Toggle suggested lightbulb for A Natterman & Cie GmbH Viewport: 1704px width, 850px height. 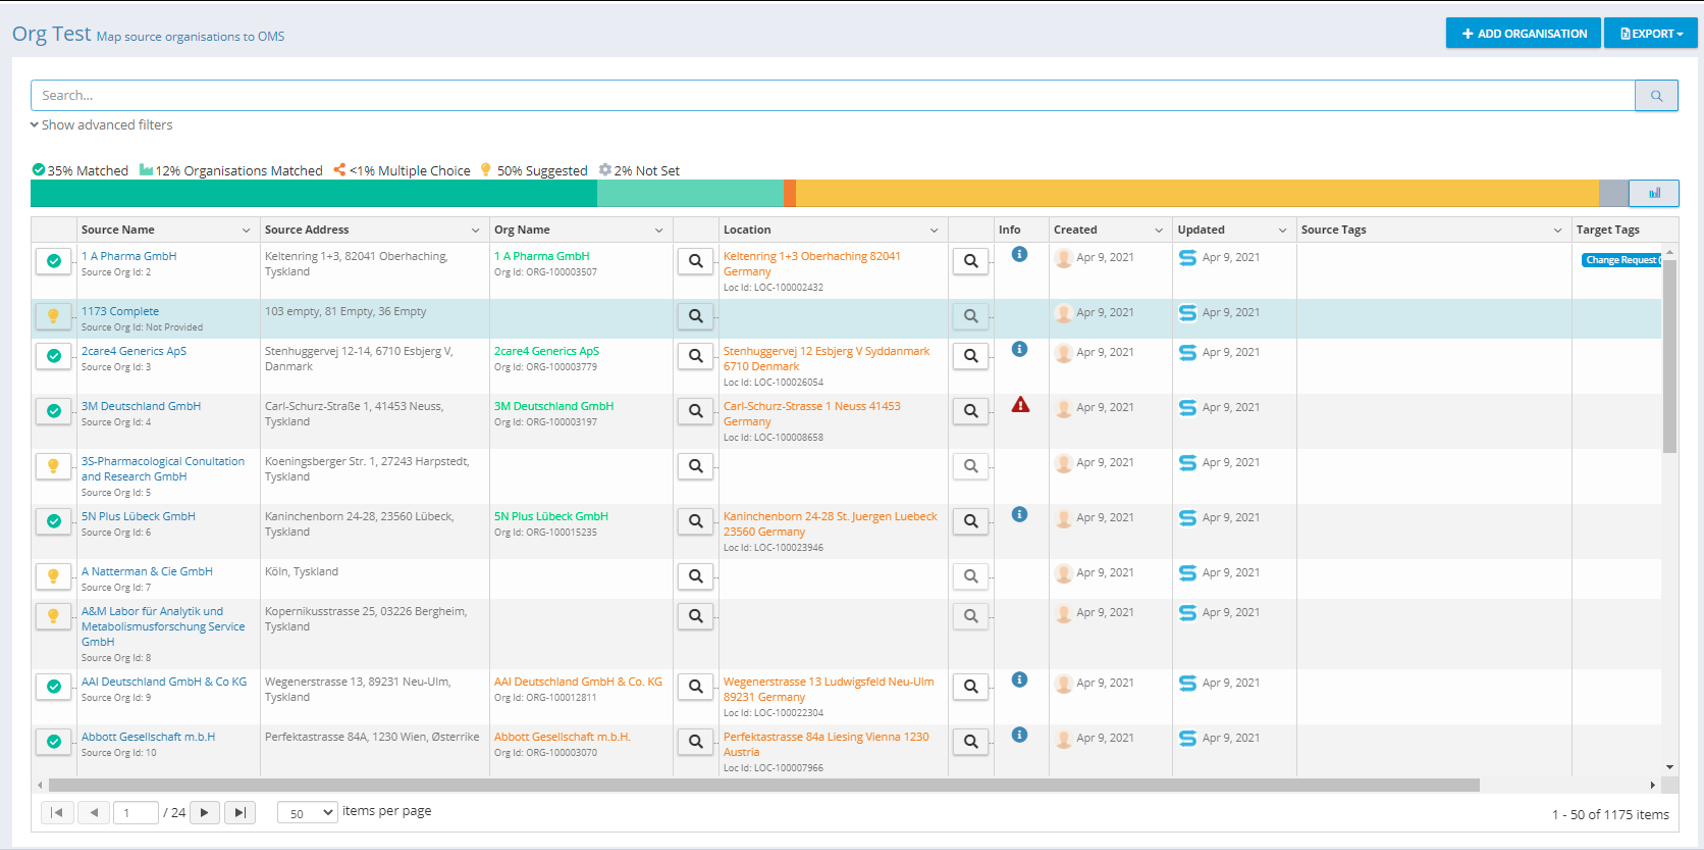click(54, 576)
